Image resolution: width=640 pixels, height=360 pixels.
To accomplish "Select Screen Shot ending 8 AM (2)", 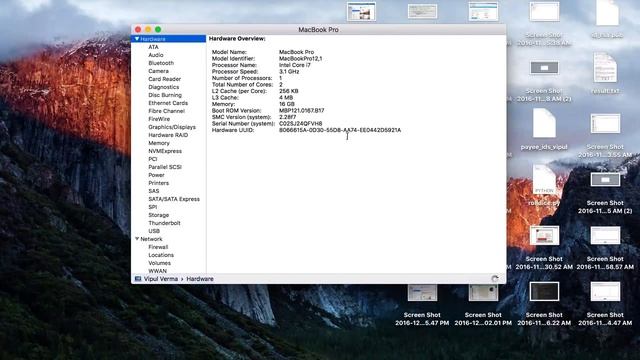I will (x=544, y=68).
